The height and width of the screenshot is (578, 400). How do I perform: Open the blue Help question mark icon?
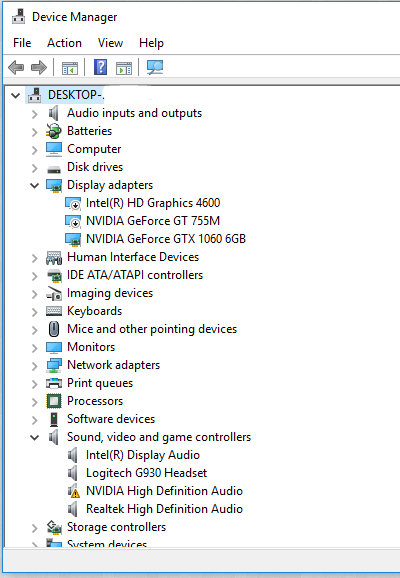coord(100,67)
